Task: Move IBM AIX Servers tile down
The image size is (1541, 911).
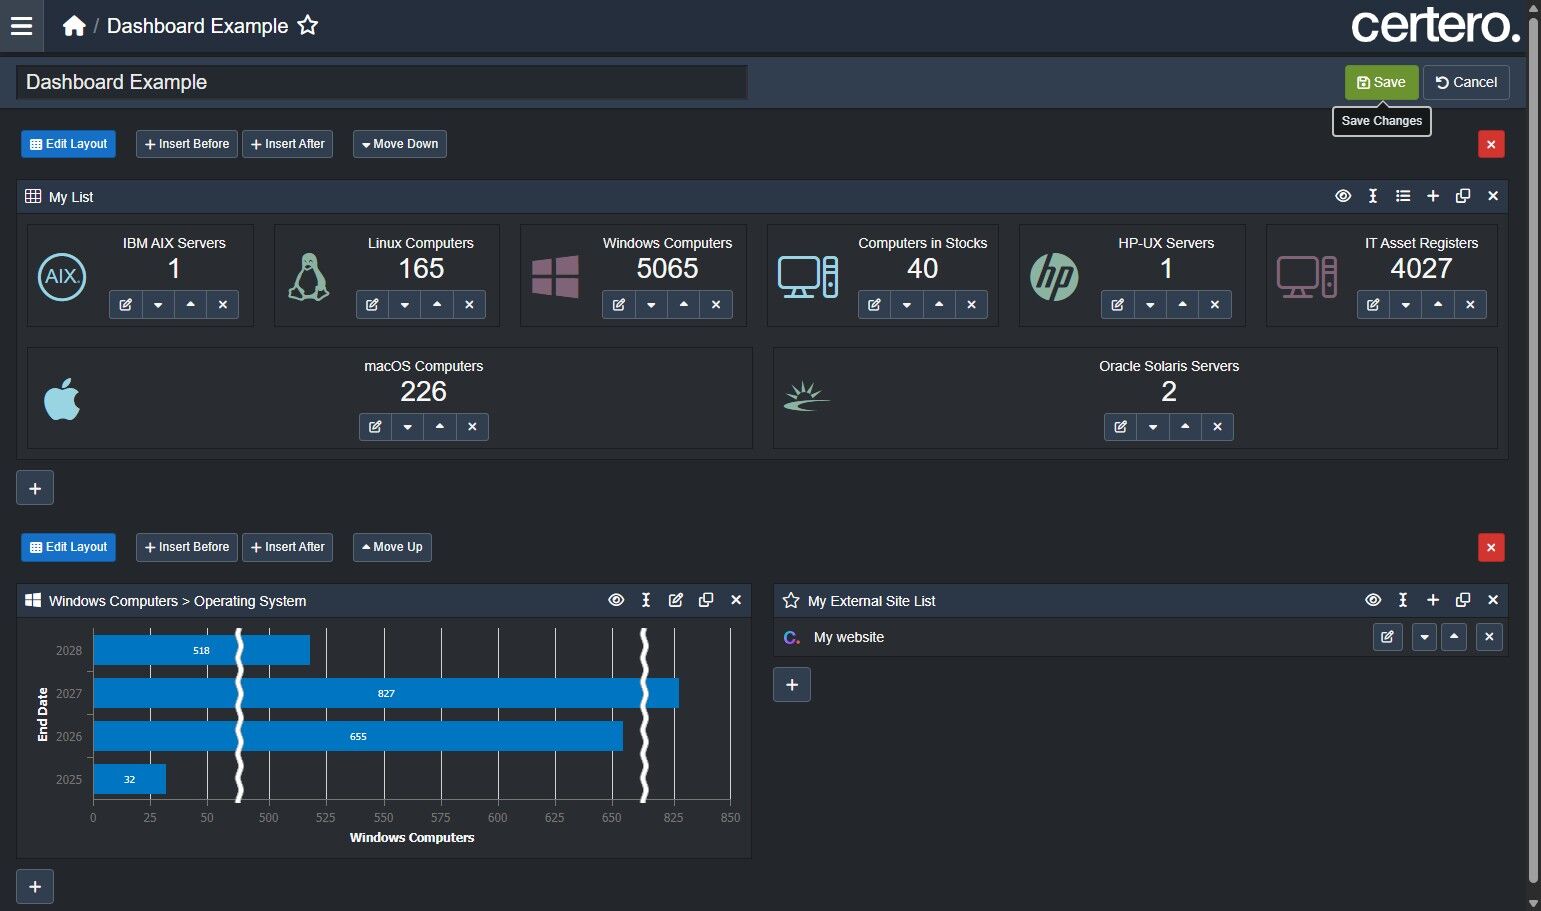Action: pos(158,305)
